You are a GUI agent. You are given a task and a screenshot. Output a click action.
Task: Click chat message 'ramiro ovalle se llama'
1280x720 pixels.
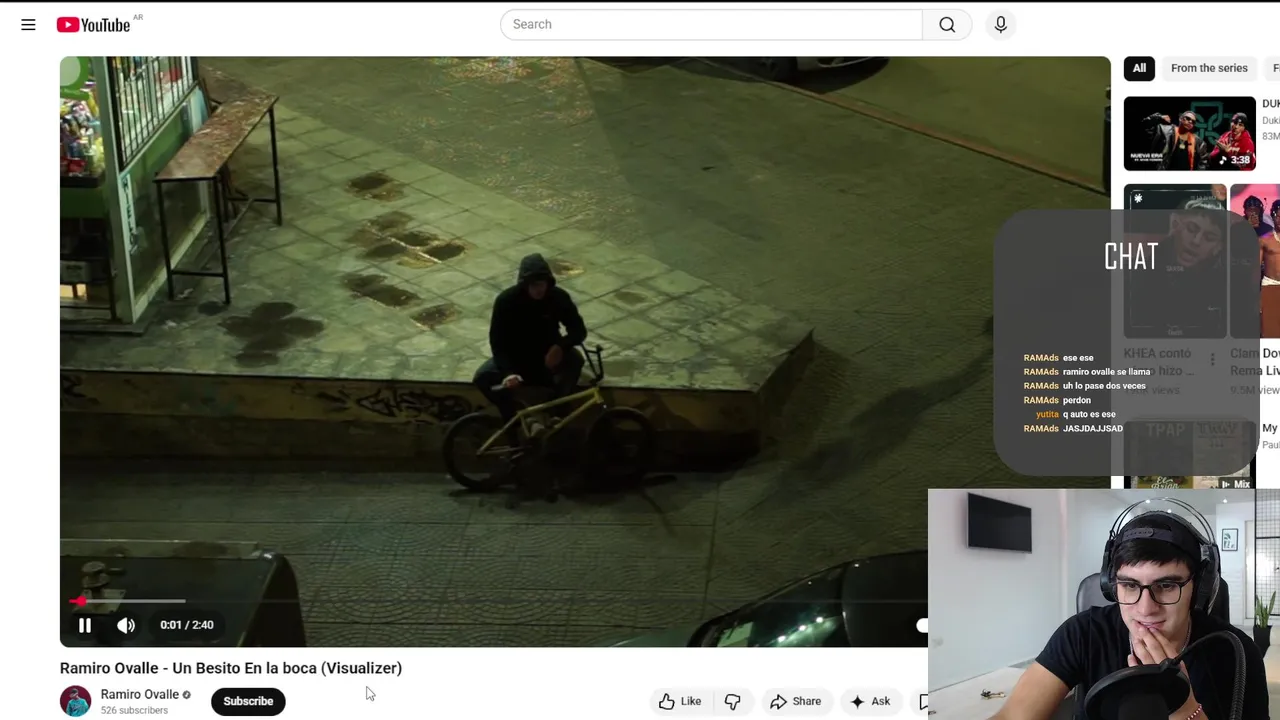(1106, 372)
